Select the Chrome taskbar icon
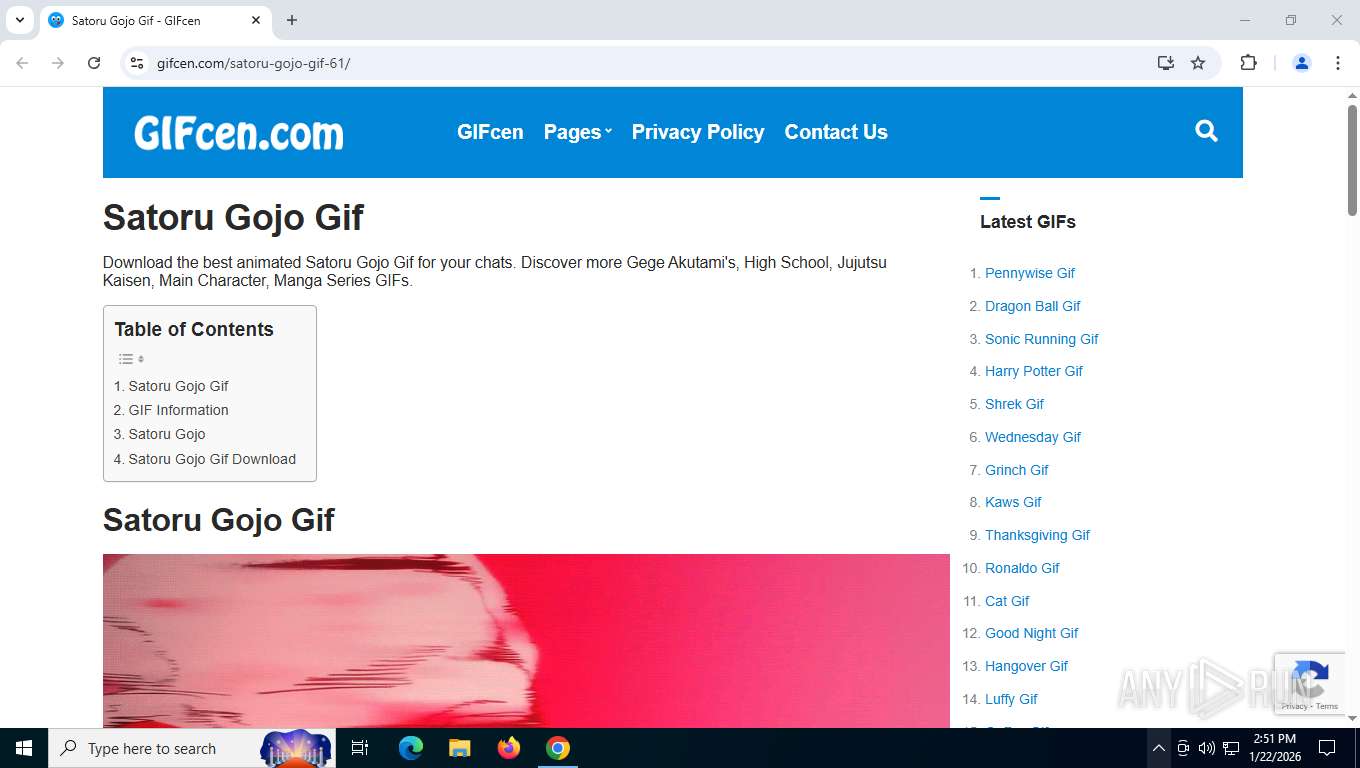Screen dimensions: 1360x768 point(558,748)
